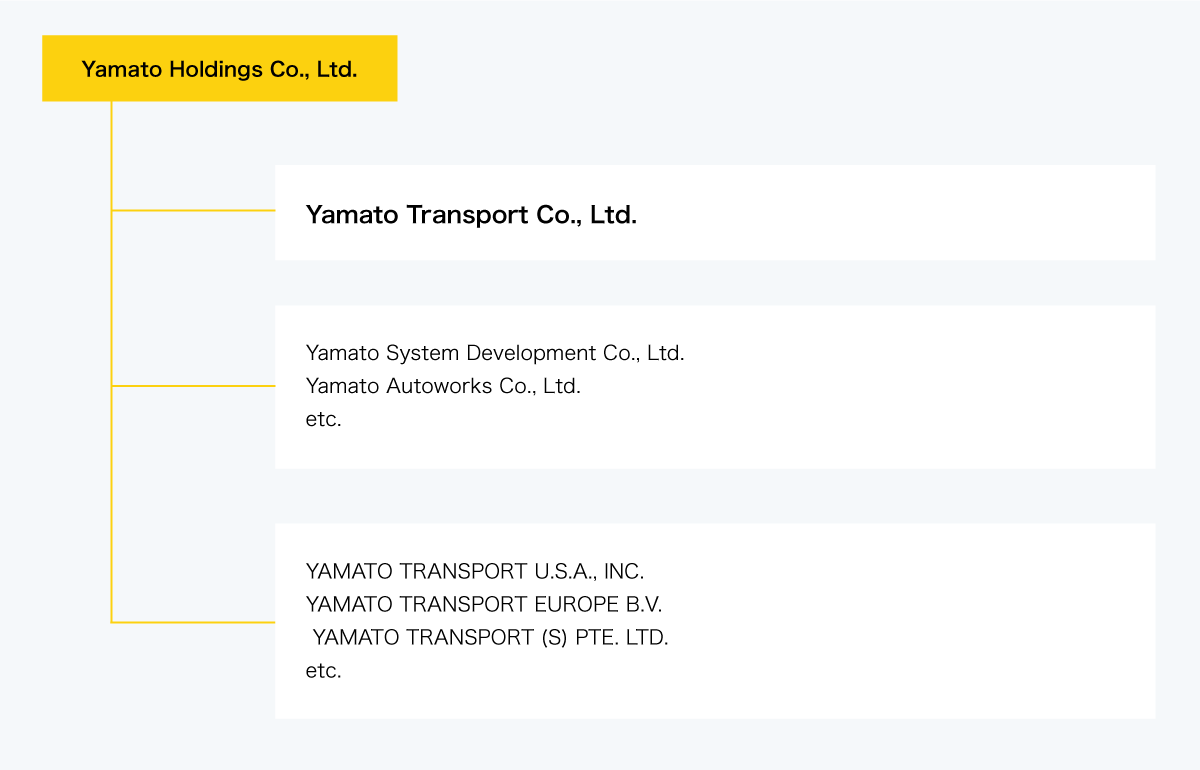Click yellow fill left of "Yamato Holdings" text

[61, 69]
